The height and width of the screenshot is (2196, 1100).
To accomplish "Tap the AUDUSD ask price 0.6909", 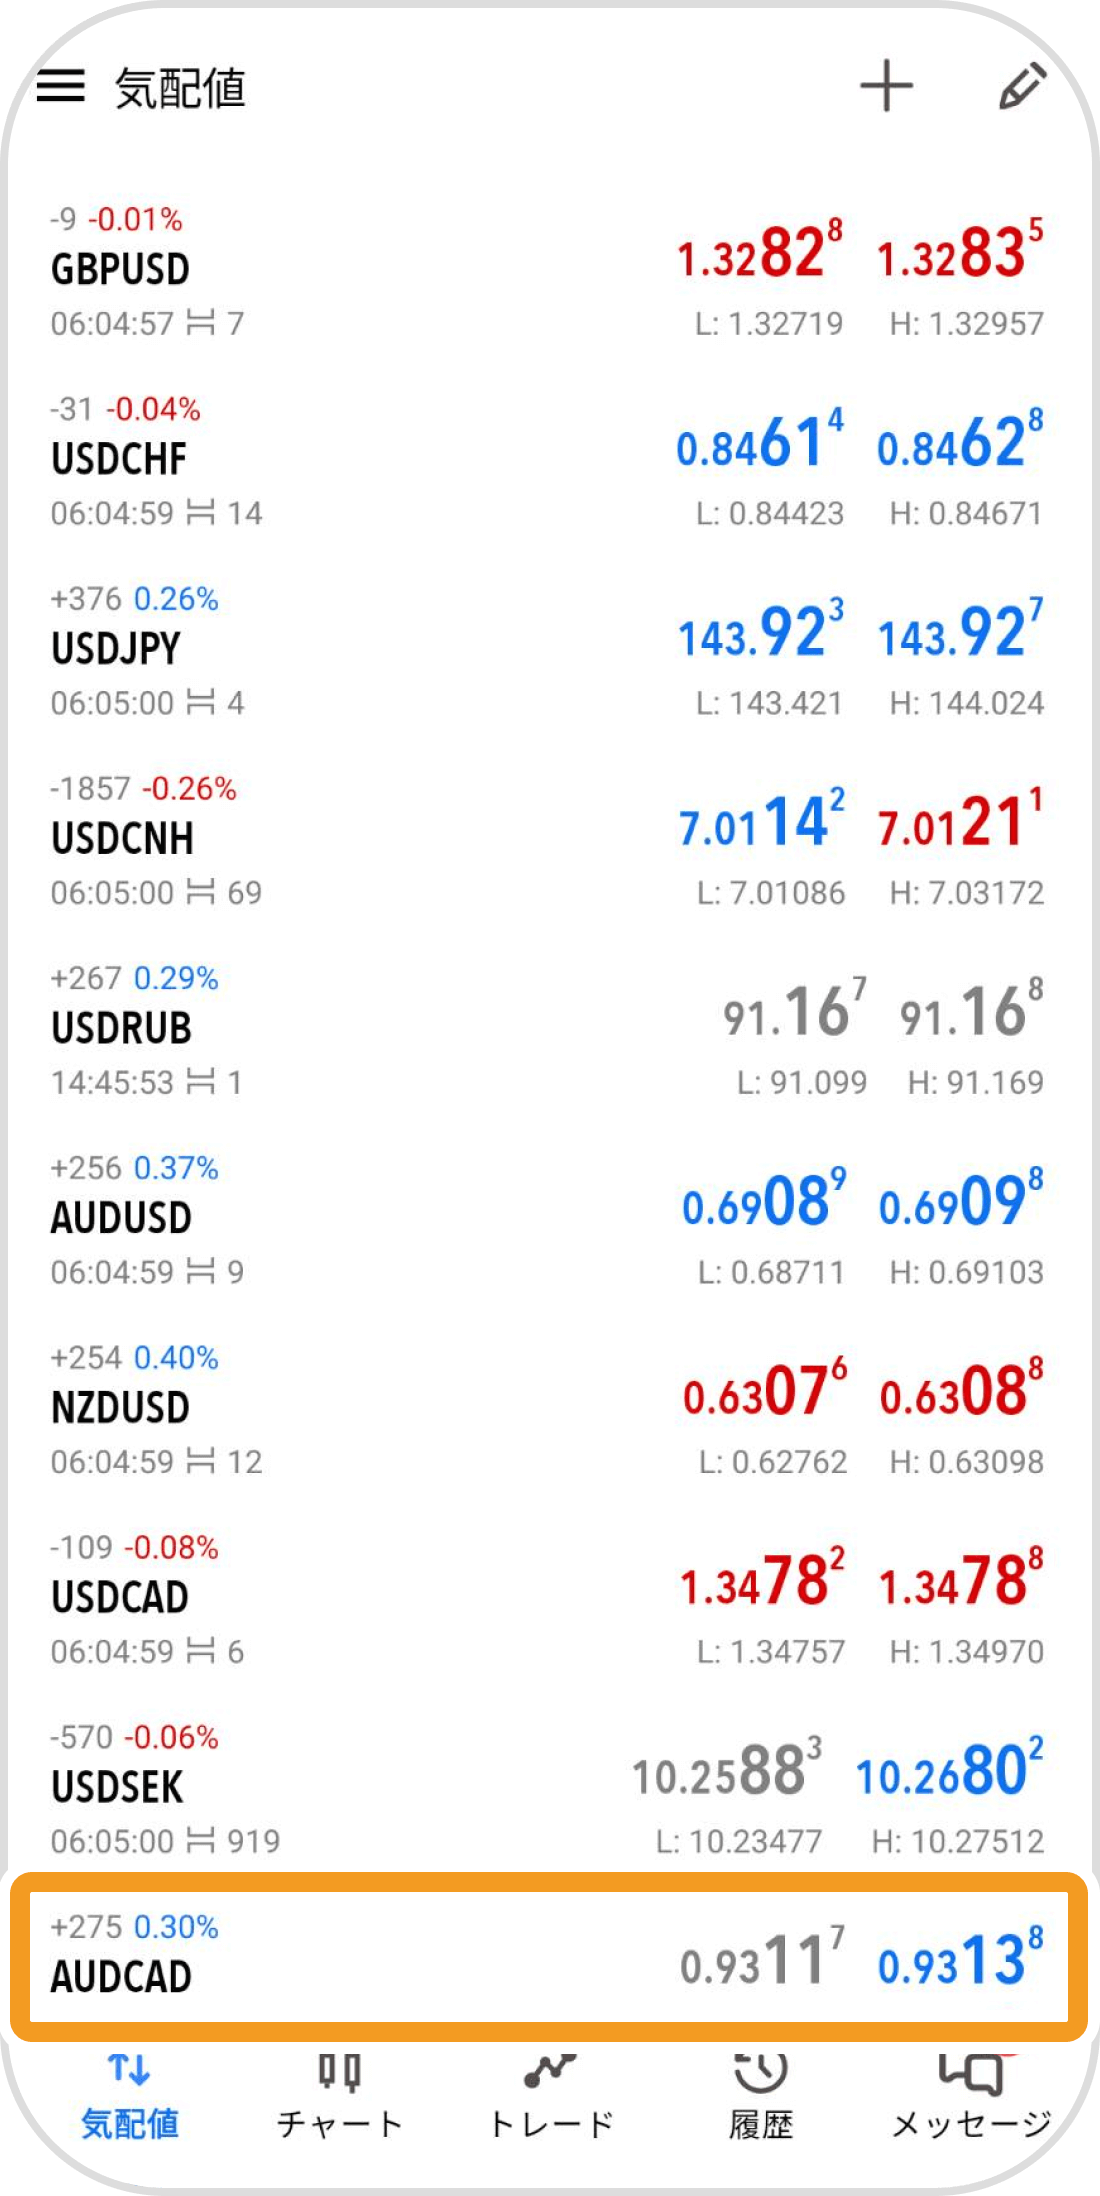I will tap(961, 1199).
